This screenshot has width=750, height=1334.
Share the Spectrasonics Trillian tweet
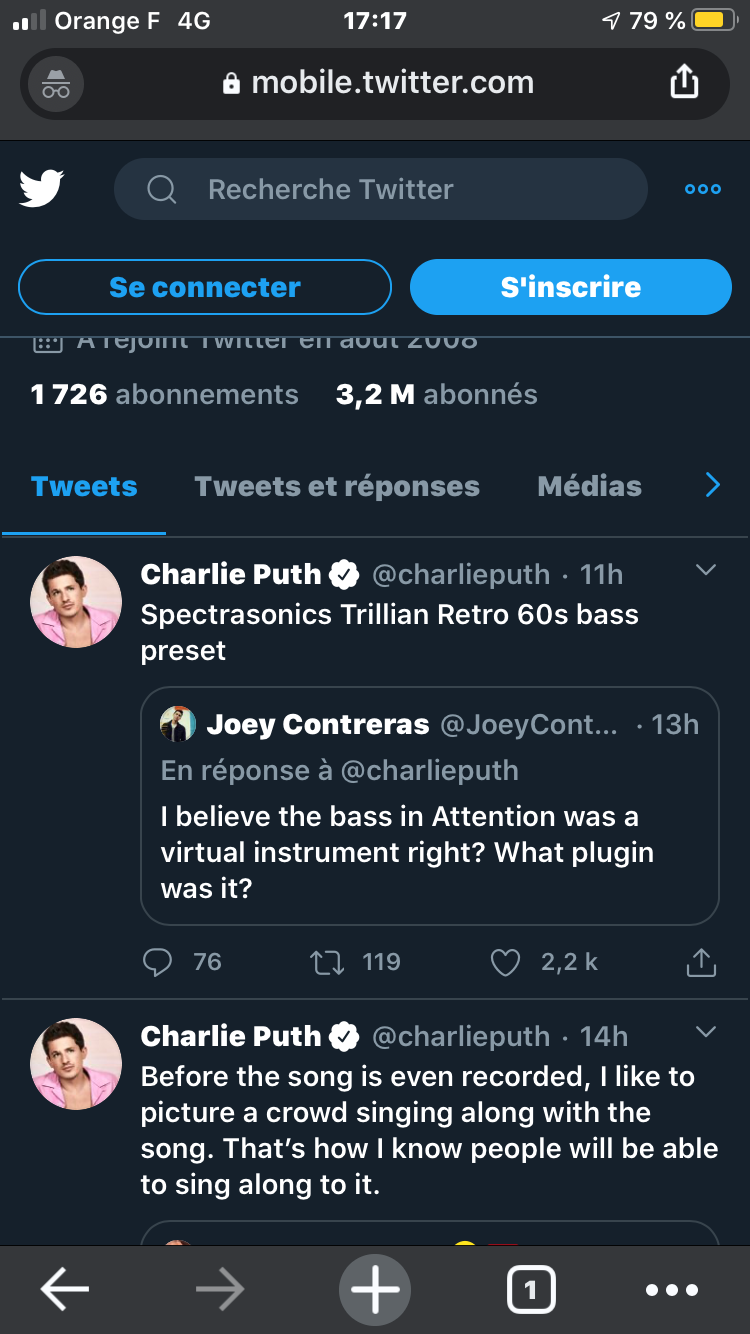point(701,962)
